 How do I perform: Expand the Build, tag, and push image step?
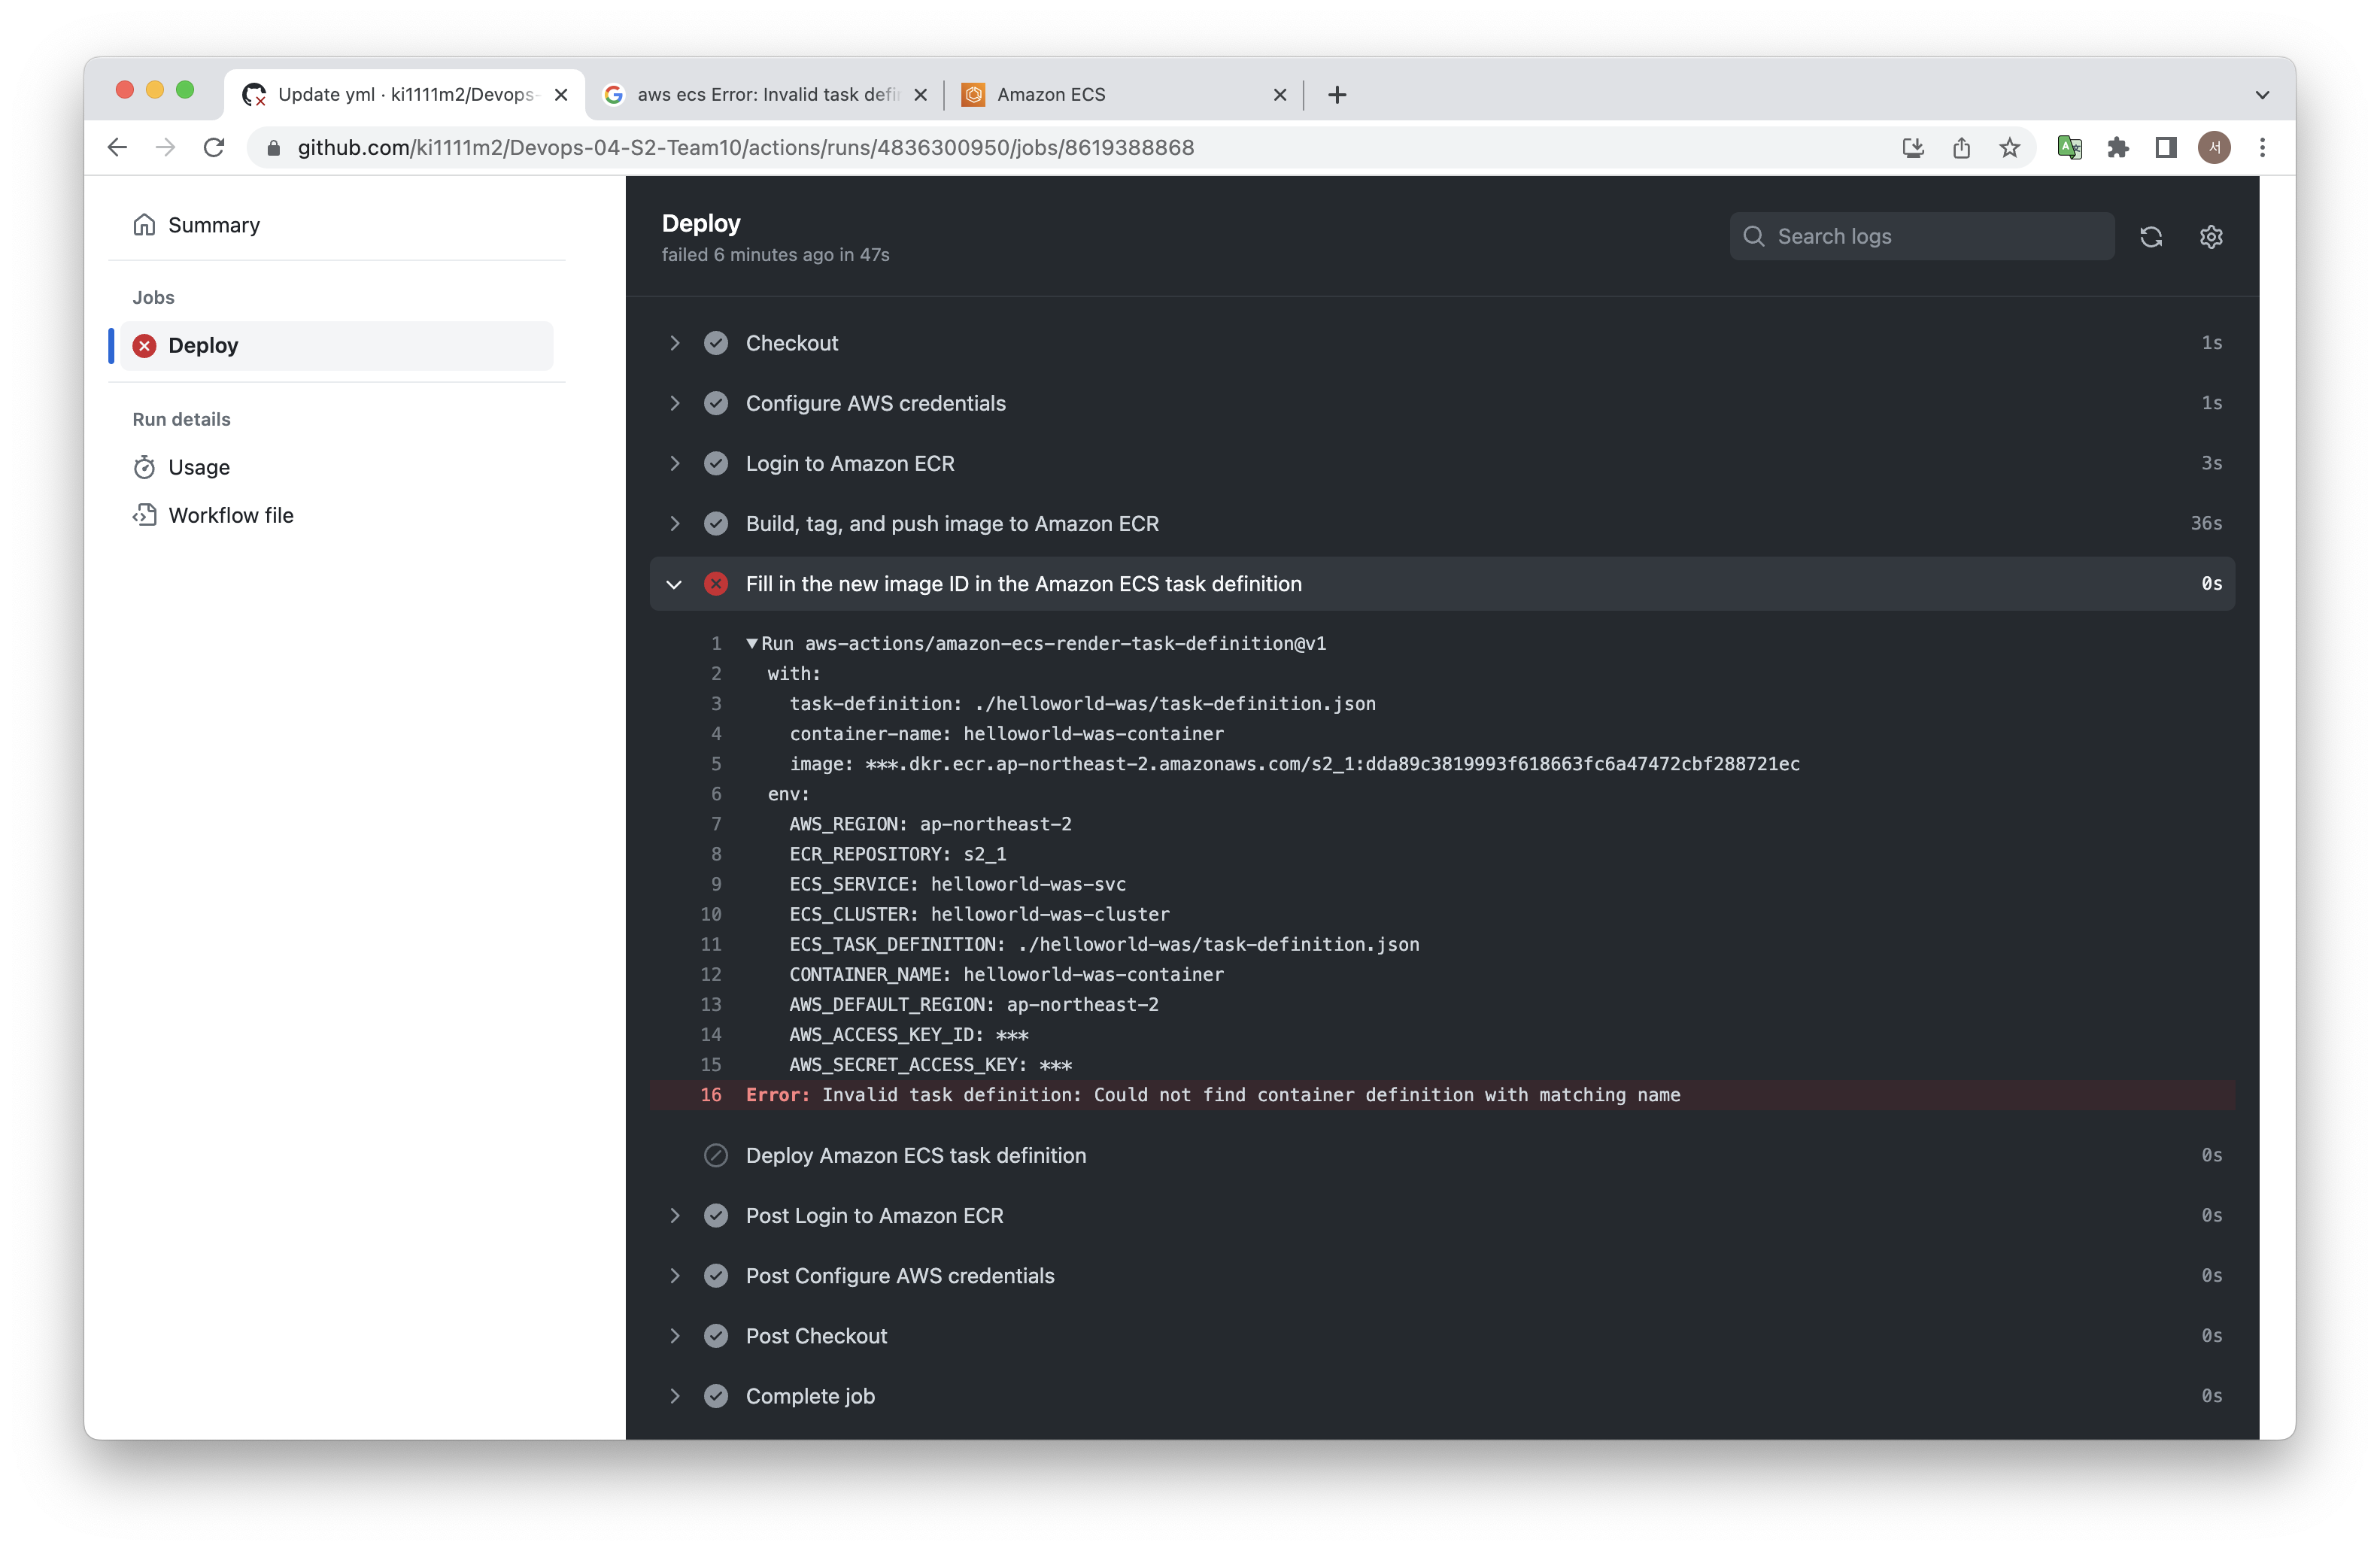[675, 524]
